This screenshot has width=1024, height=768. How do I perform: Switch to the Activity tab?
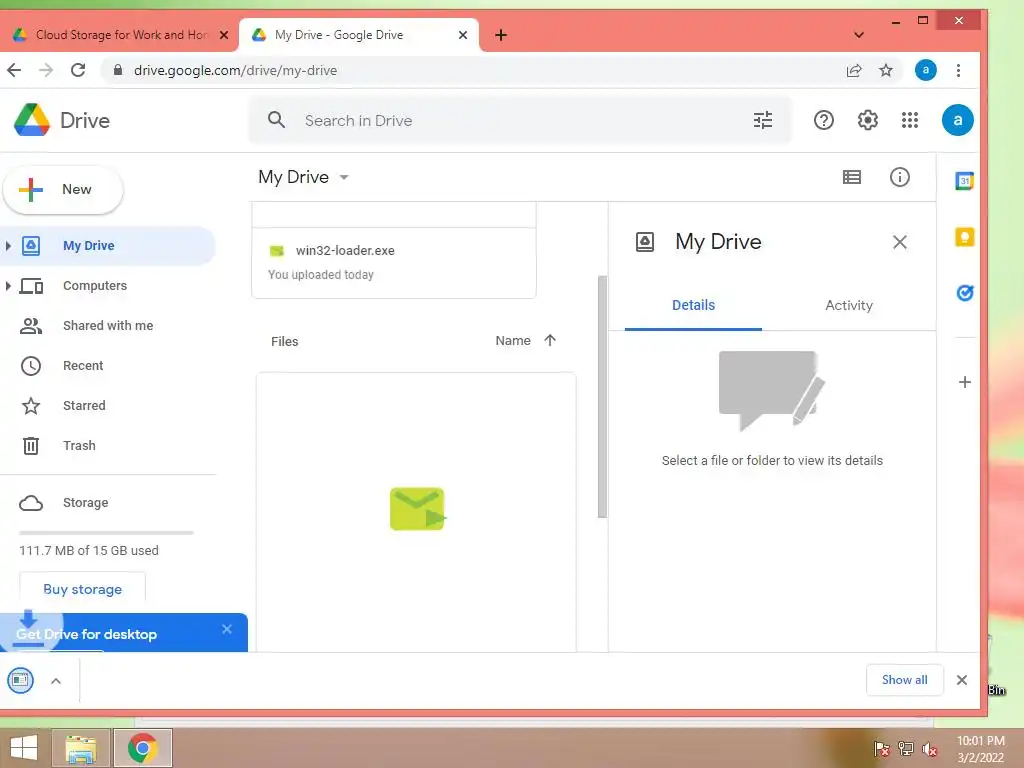(848, 305)
